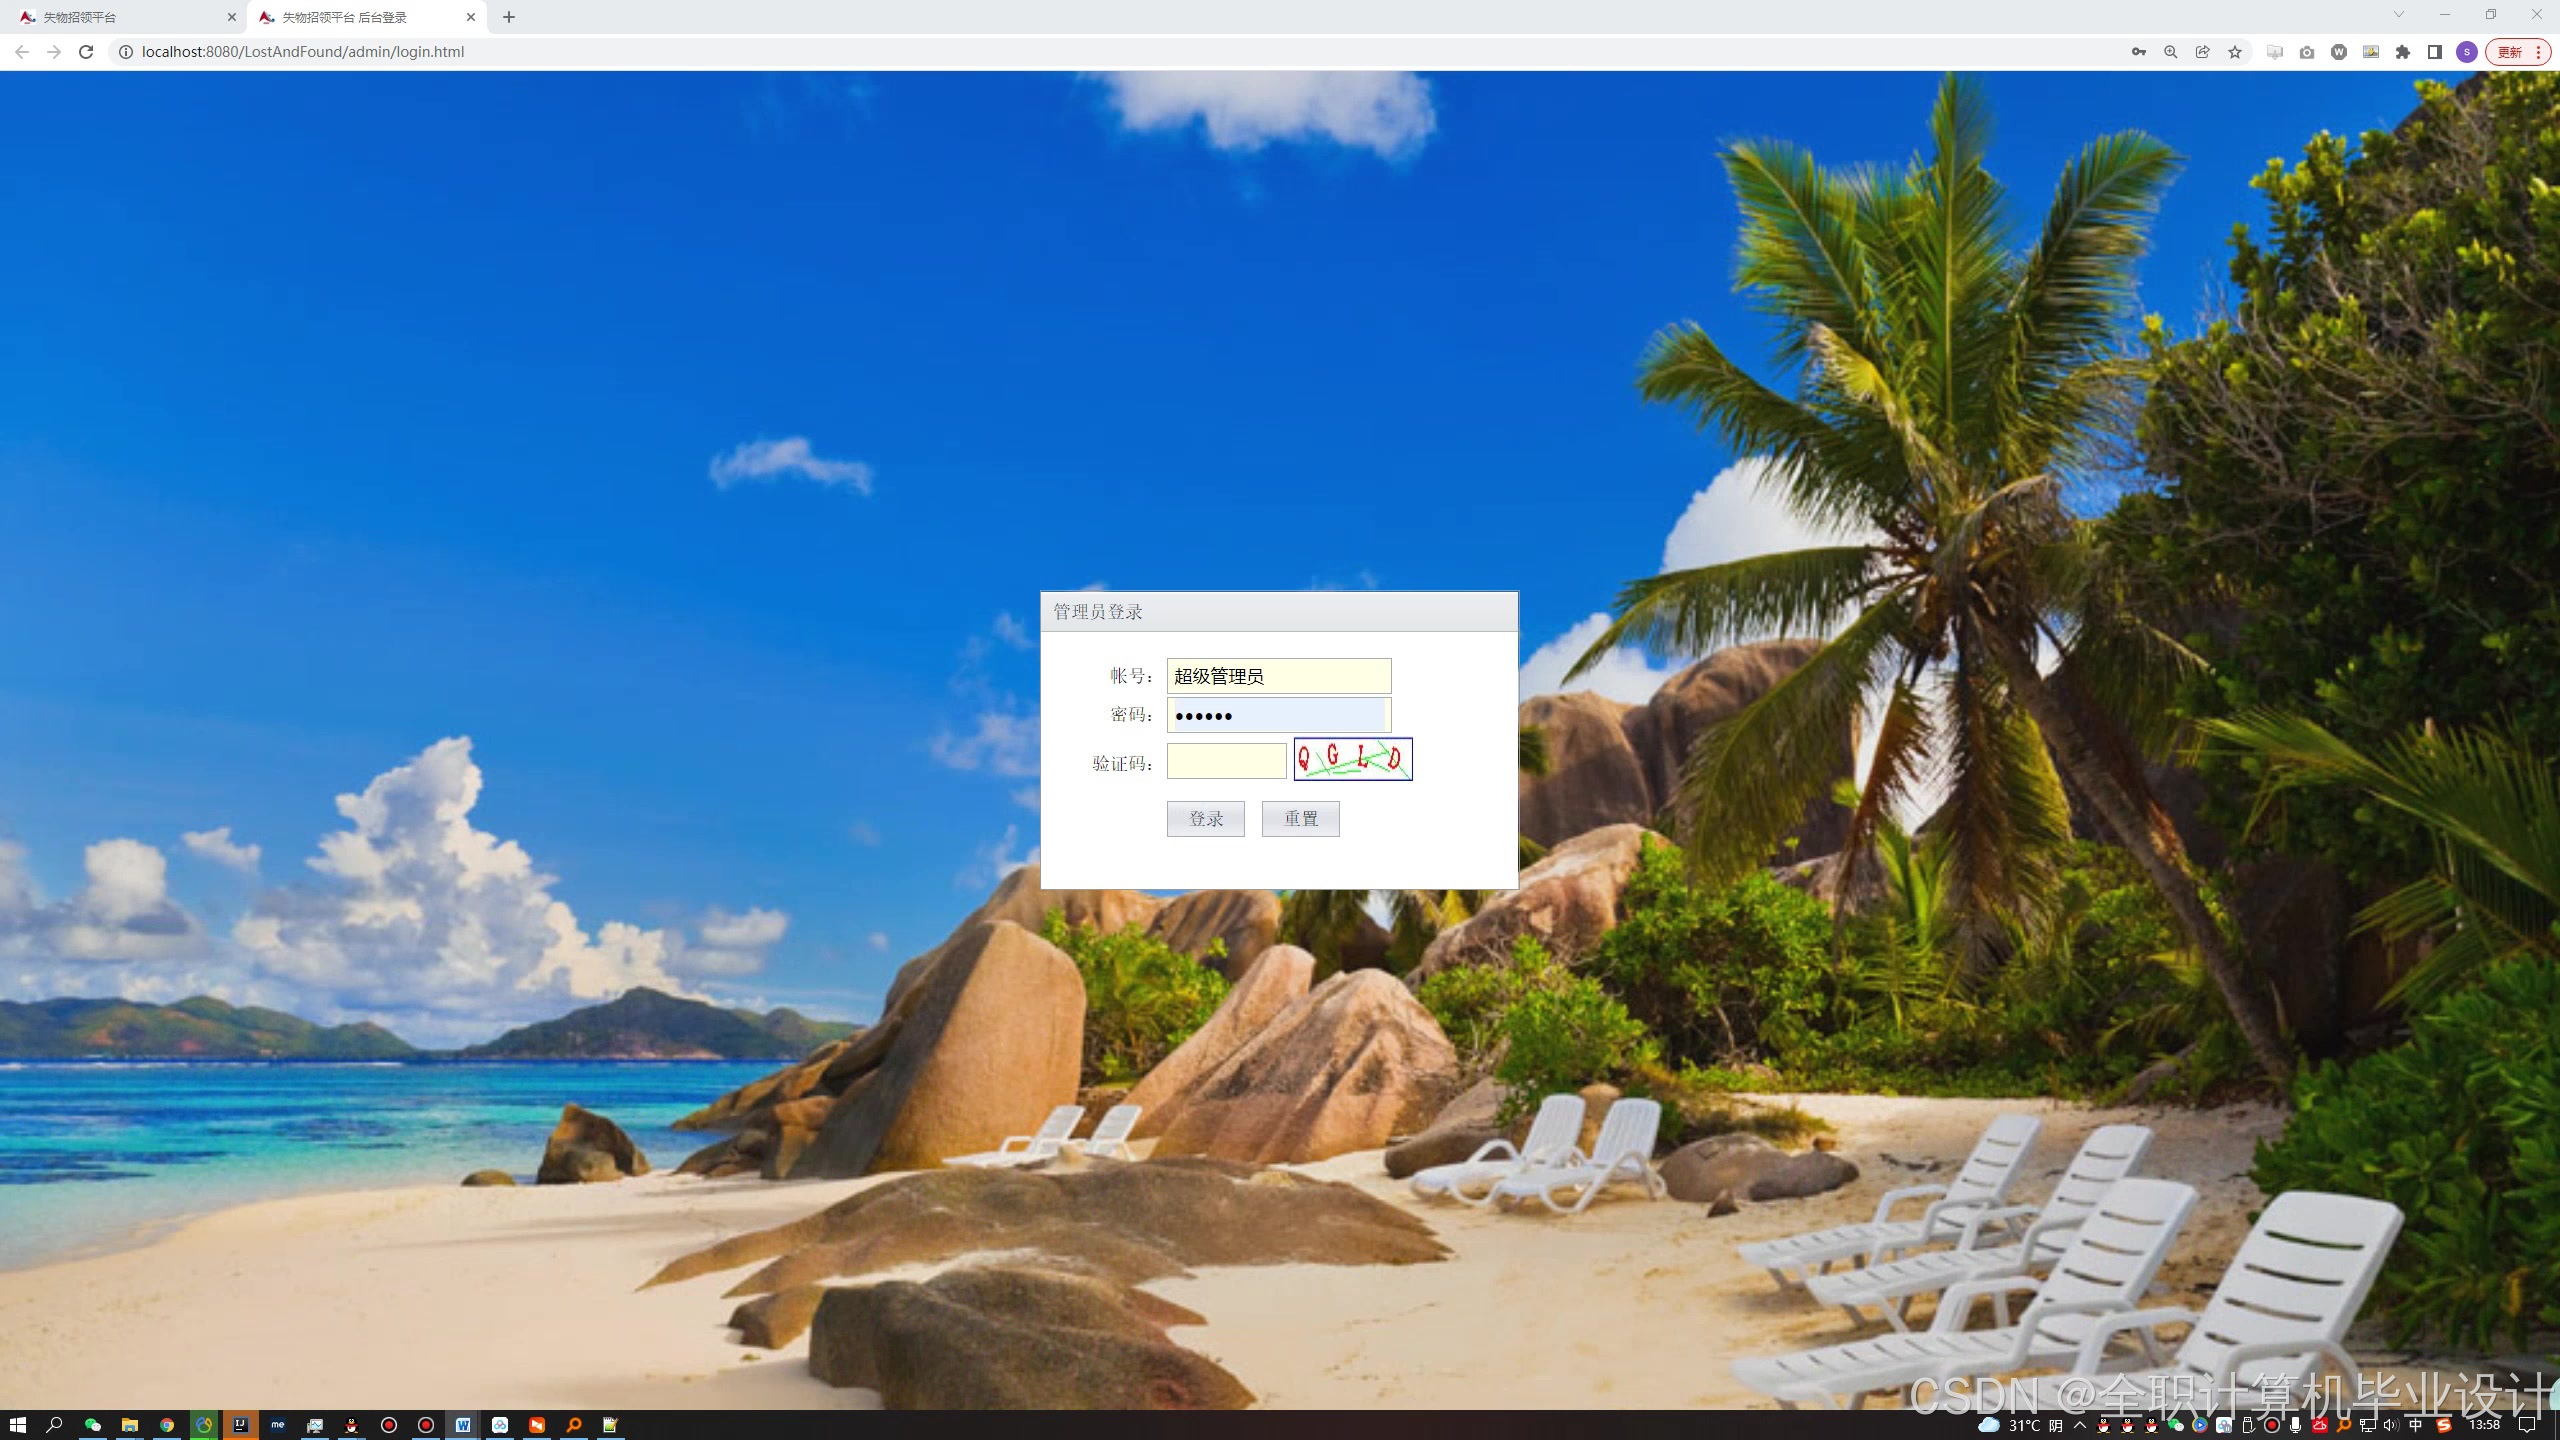This screenshot has width=2560, height=1440.
Task: Open WeChat from the taskbar
Action: click(92, 1425)
